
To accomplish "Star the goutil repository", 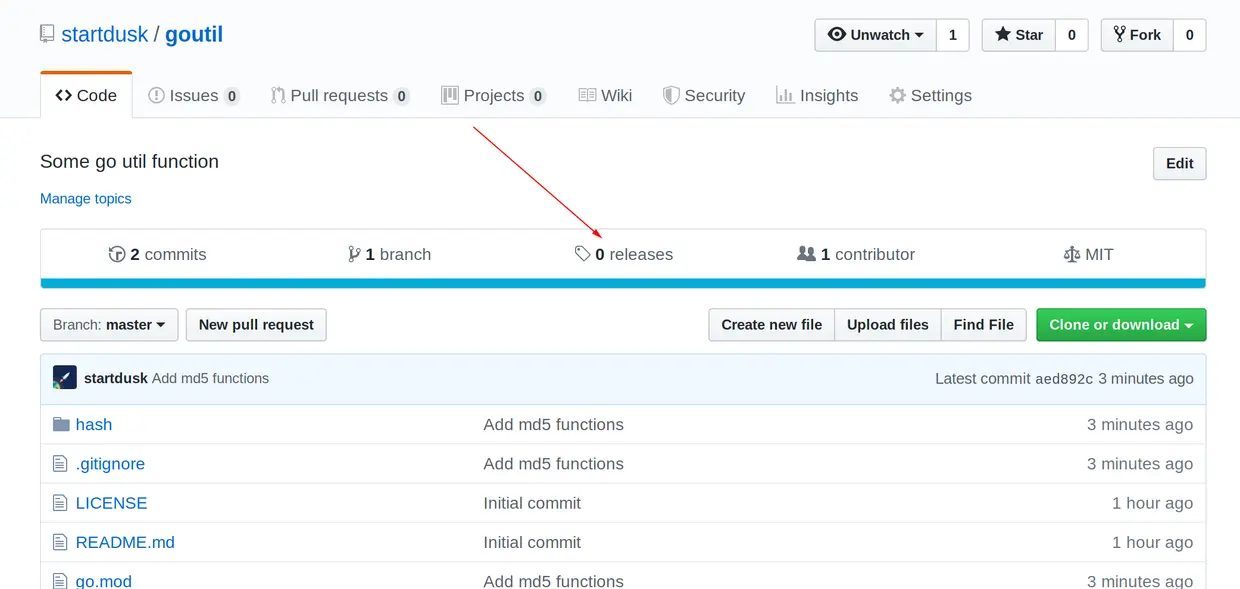I will pos(1019,35).
